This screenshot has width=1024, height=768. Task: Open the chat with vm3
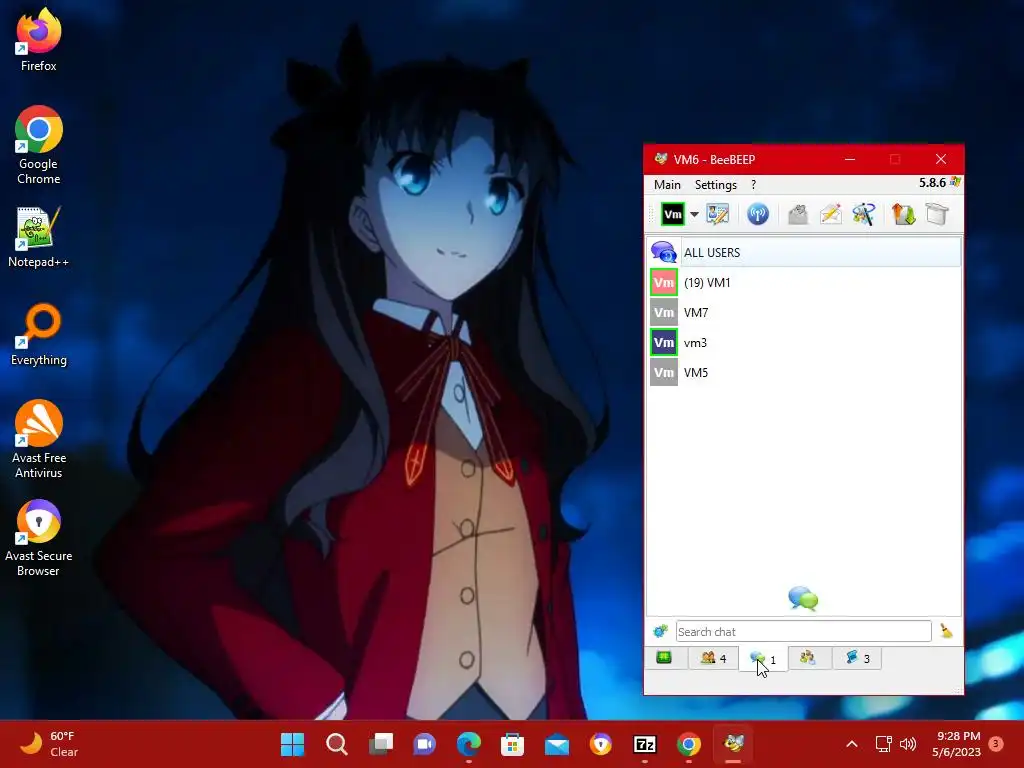804,343
